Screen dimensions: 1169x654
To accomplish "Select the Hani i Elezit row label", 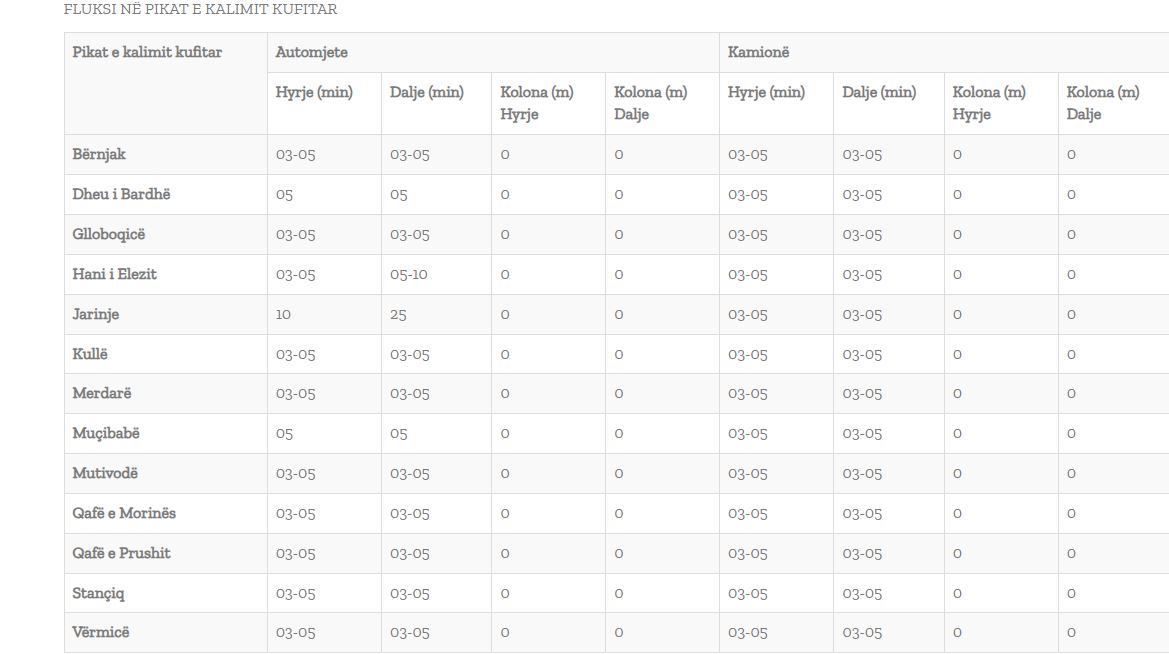I will tap(115, 274).
